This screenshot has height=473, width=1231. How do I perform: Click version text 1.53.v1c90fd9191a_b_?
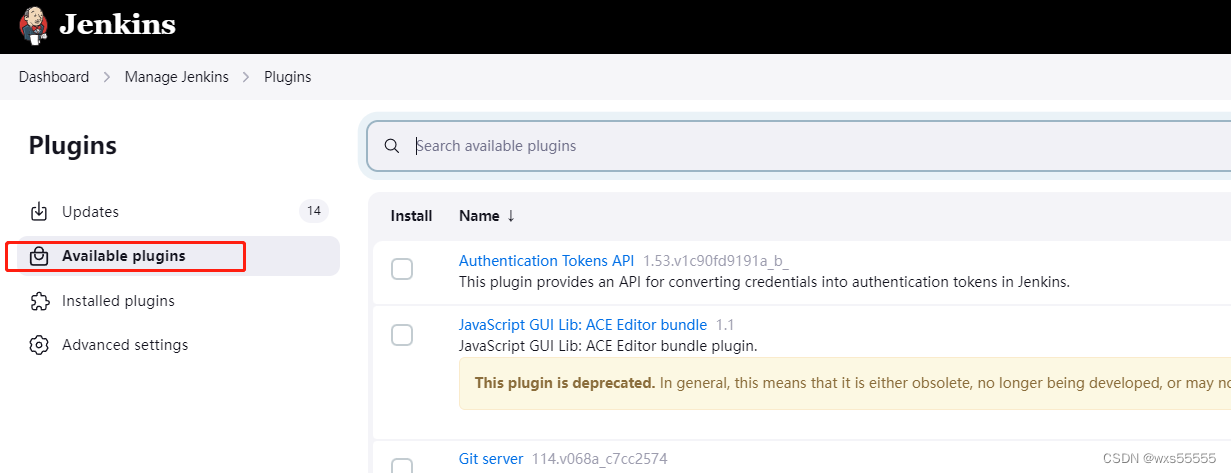715,261
